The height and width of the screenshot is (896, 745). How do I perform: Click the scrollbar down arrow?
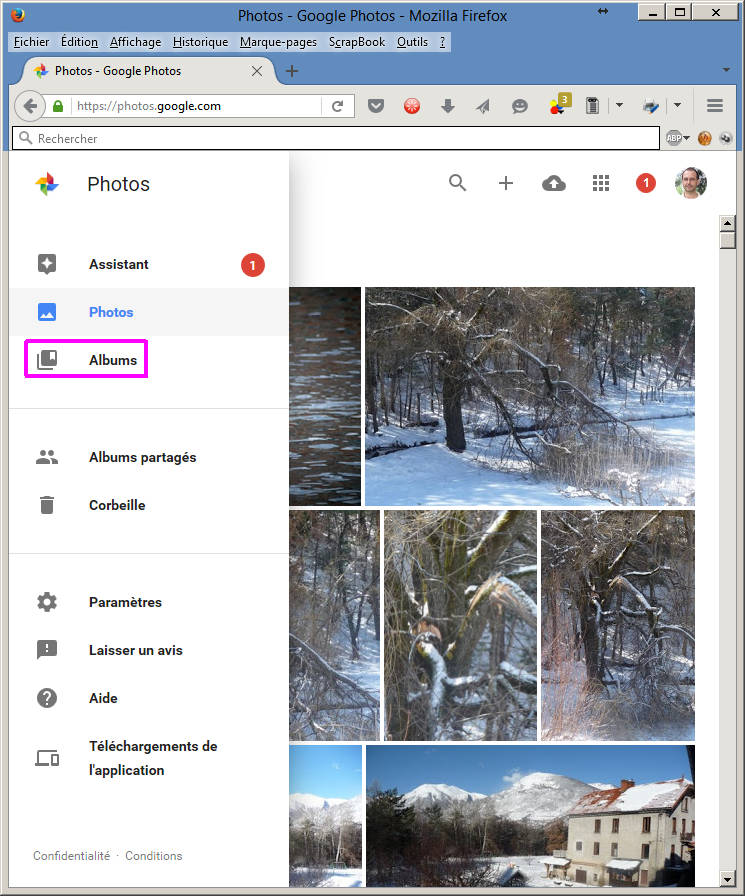pyautogui.click(x=727, y=879)
